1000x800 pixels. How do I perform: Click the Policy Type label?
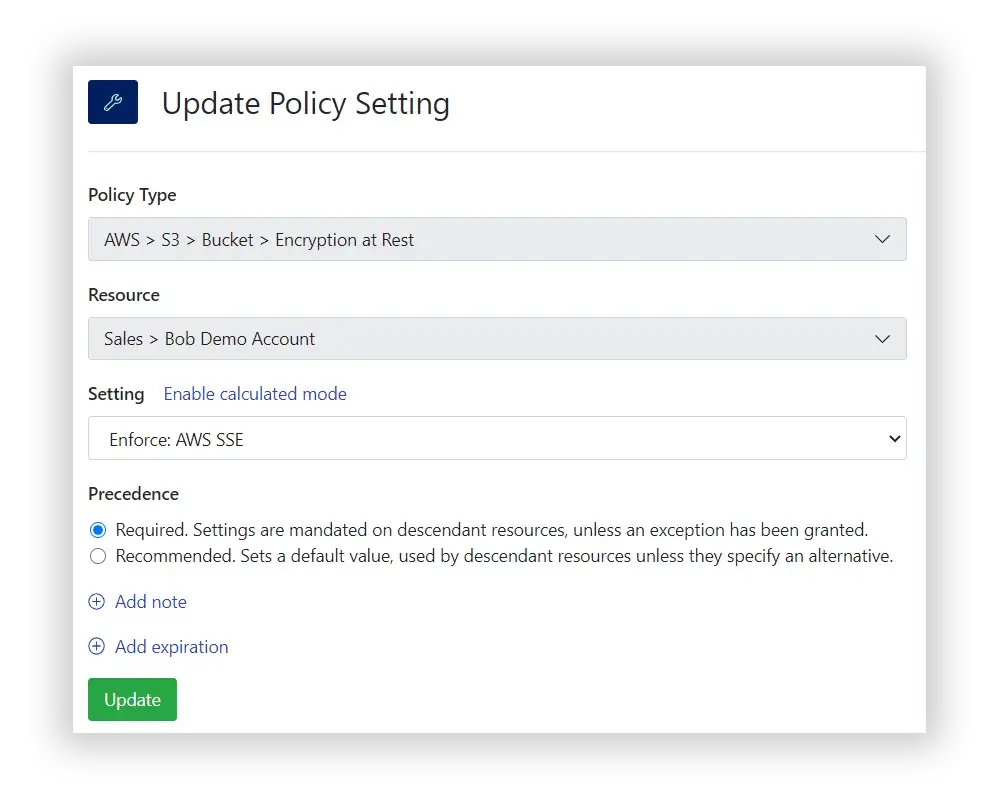(x=132, y=195)
